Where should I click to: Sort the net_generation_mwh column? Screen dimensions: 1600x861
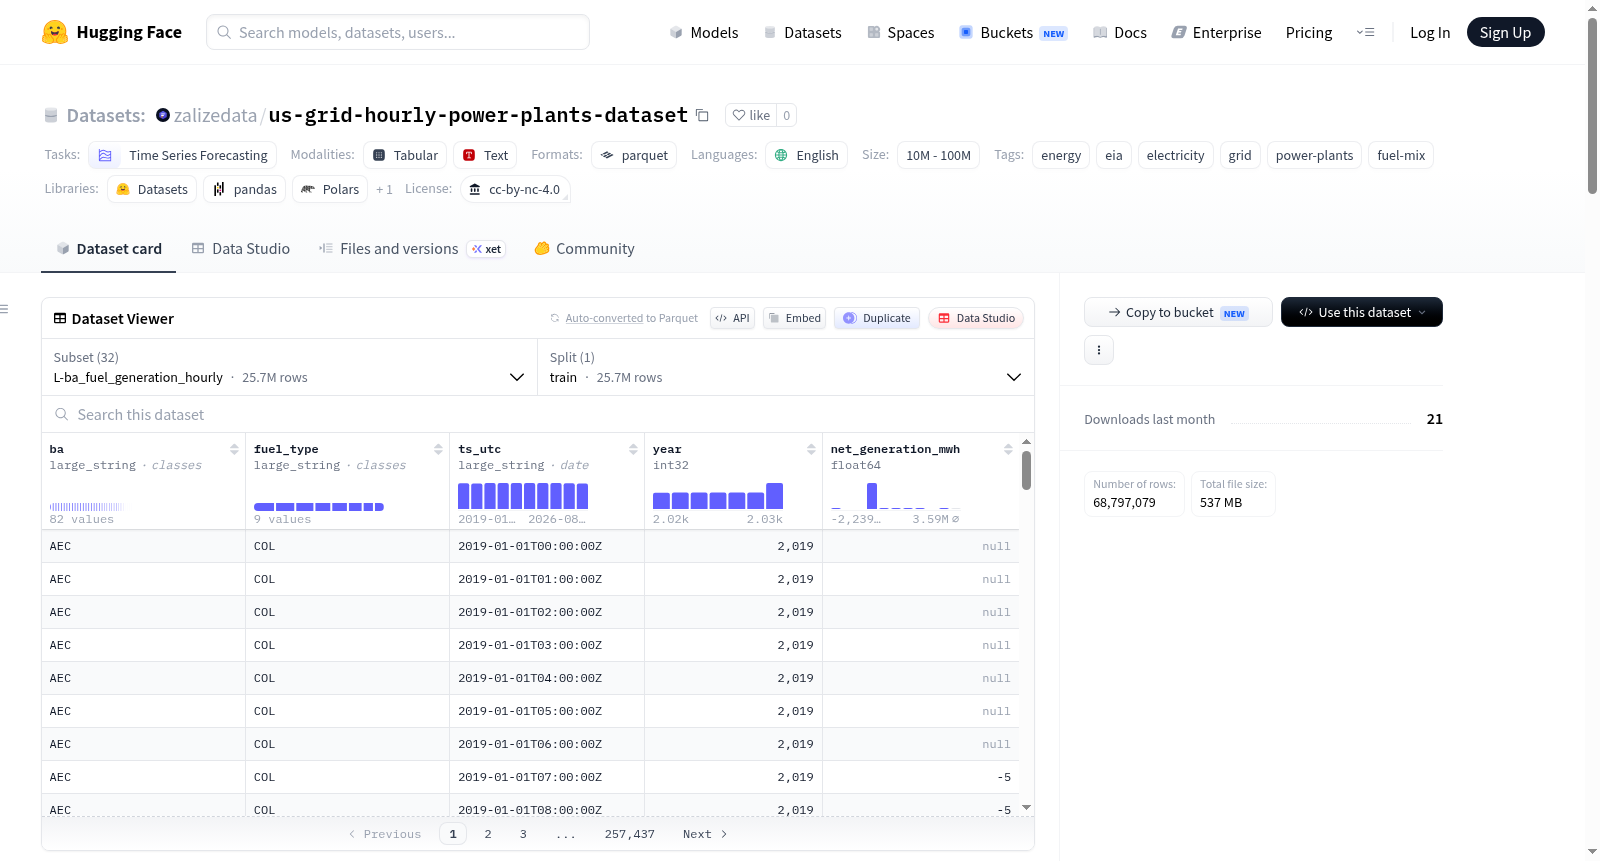(1008, 449)
